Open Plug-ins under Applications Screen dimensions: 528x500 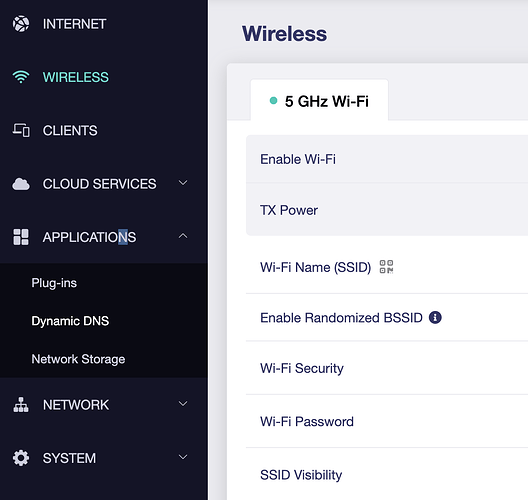[54, 283]
